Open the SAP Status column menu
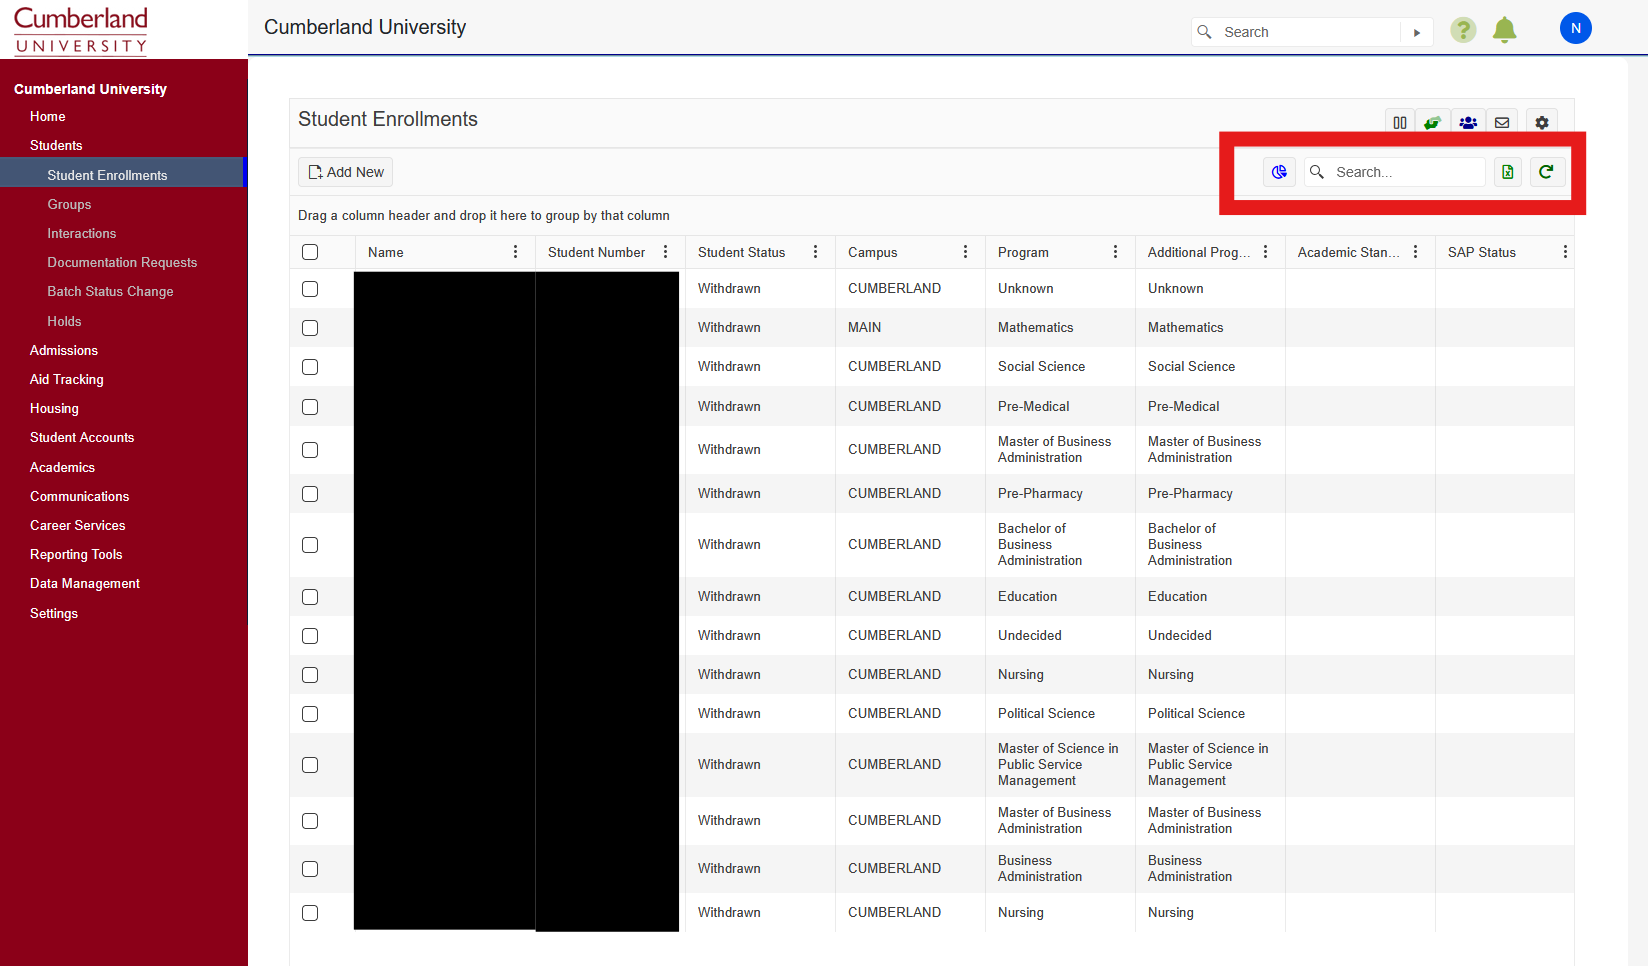This screenshot has width=1648, height=966. click(x=1565, y=252)
